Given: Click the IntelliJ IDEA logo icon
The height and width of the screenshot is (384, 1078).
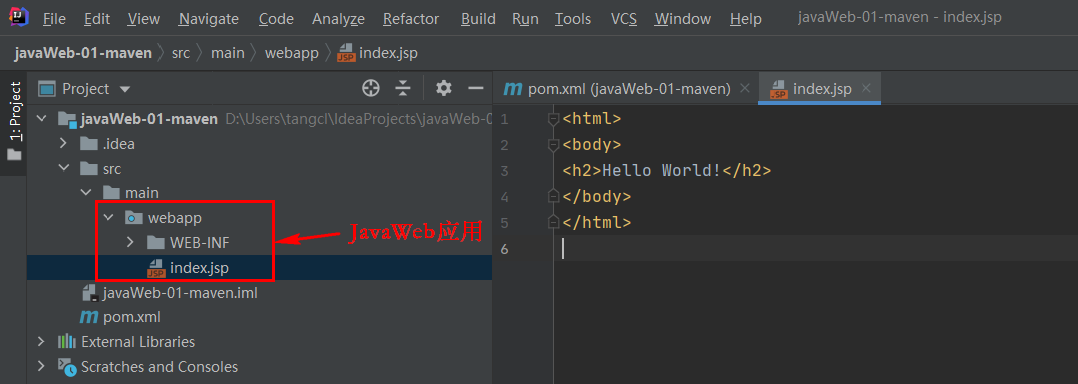Looking at the screenshot, I should coord(19,17).
